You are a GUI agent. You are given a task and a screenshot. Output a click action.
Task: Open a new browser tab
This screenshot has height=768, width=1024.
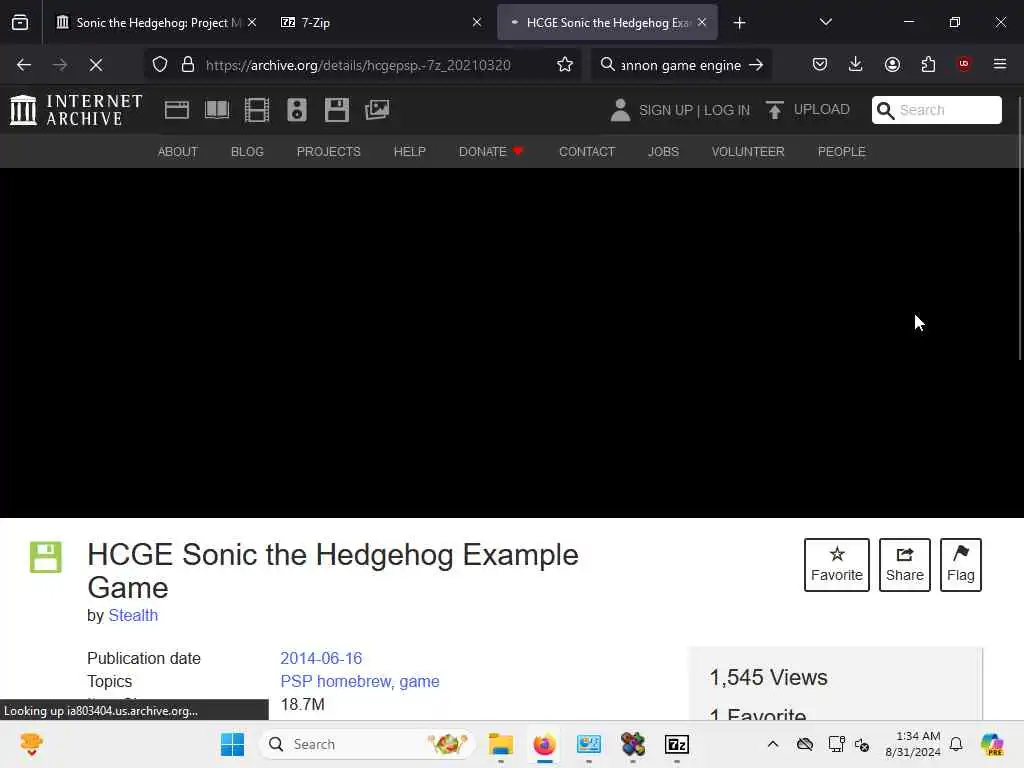739,23
